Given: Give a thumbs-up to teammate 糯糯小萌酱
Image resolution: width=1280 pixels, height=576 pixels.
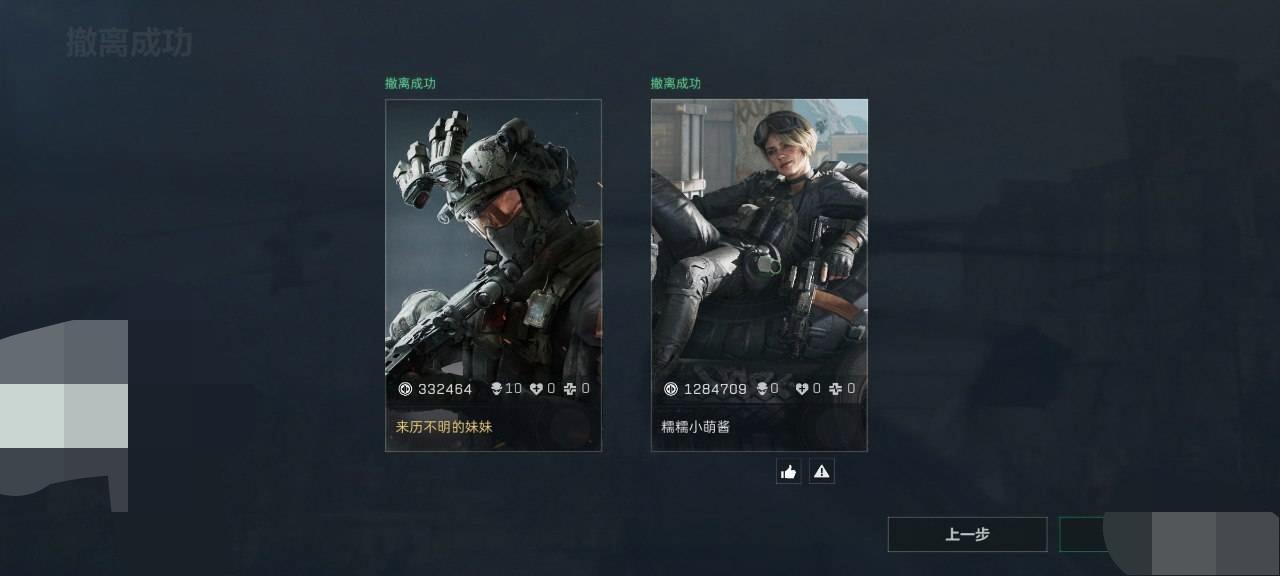Looking at the screenshot, I should click(x=789, y=471).
